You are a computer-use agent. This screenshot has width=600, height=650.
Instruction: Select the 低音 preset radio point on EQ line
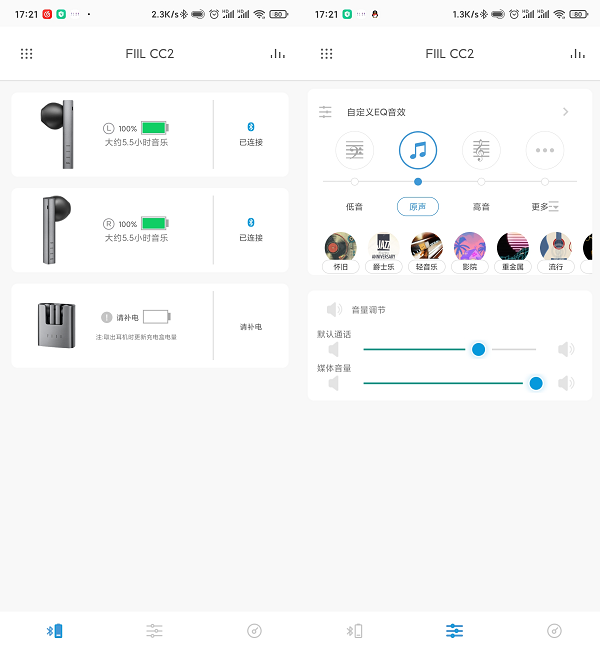355,182
